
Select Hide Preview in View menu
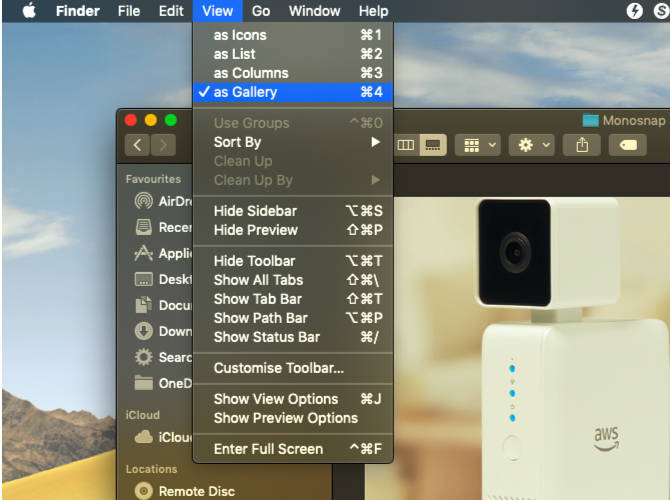coord(293,230)
